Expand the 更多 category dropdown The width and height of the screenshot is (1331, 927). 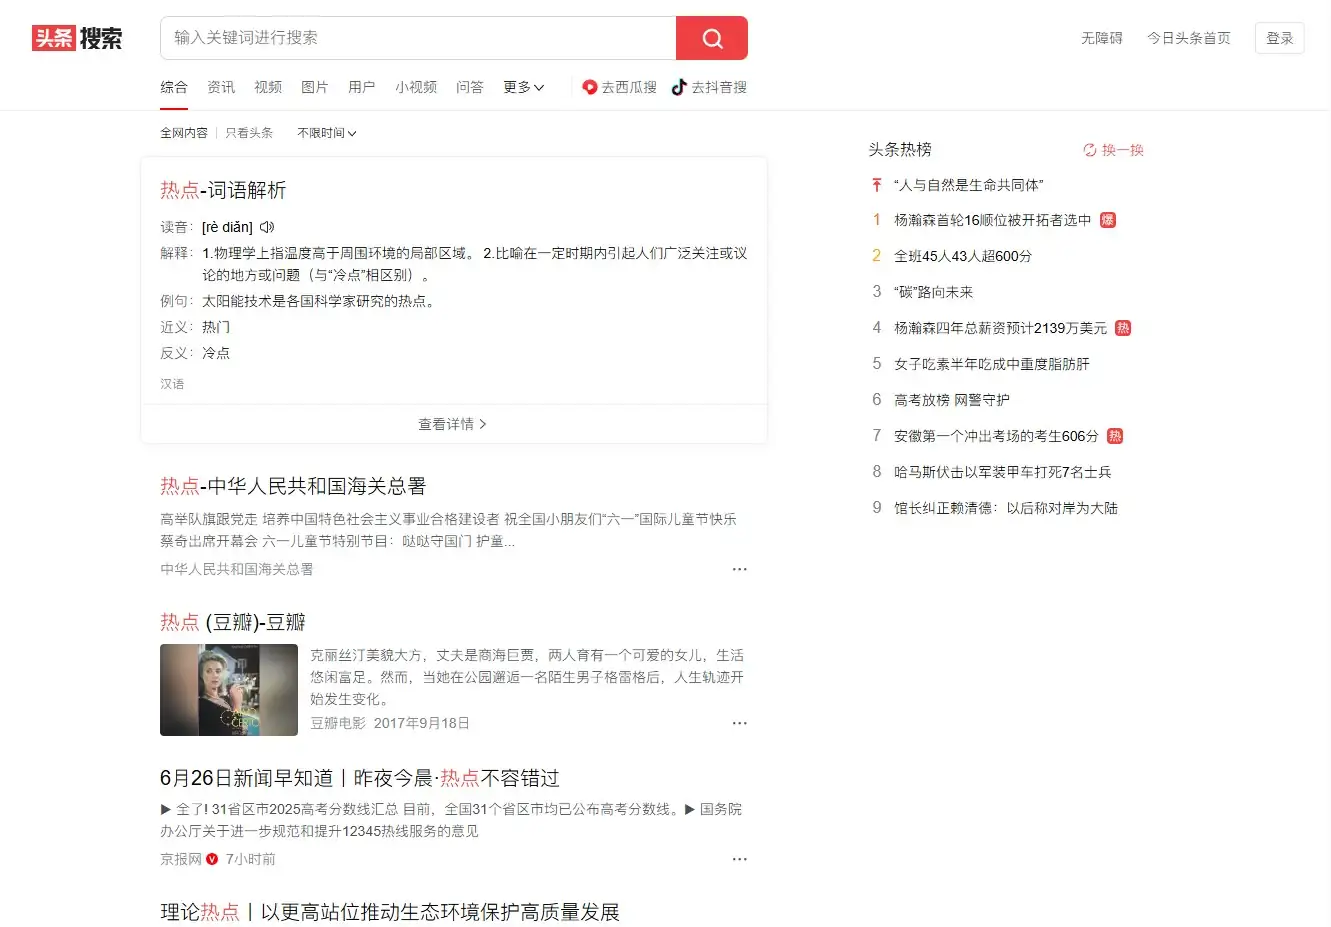point(523,87)
